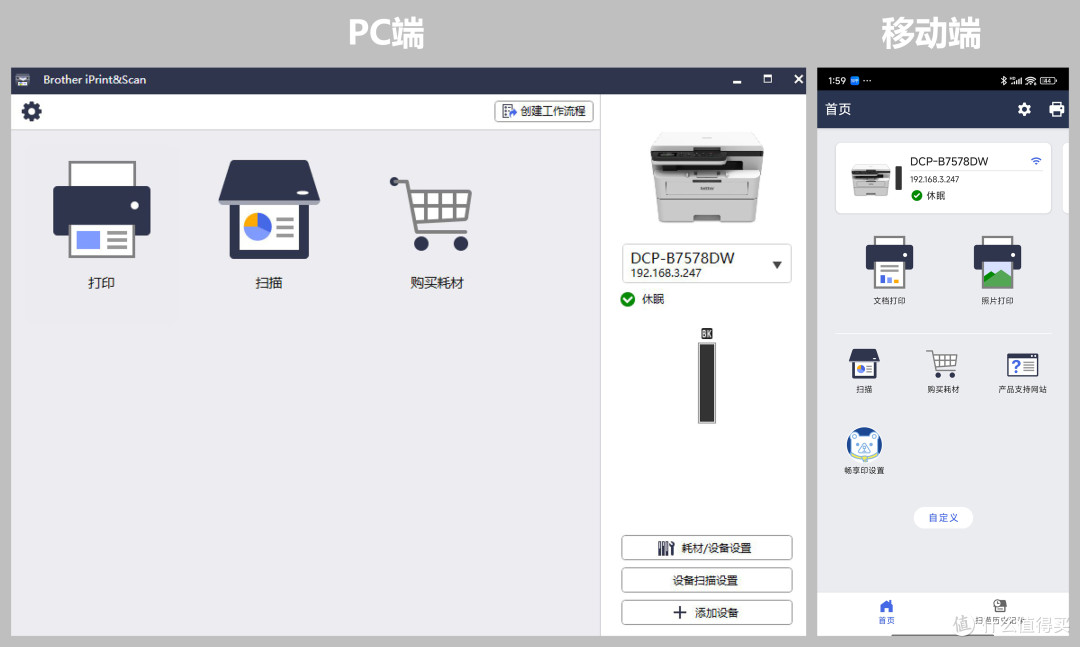Open mobile app settings gear icon
1080x647 pixels.
1024,109
